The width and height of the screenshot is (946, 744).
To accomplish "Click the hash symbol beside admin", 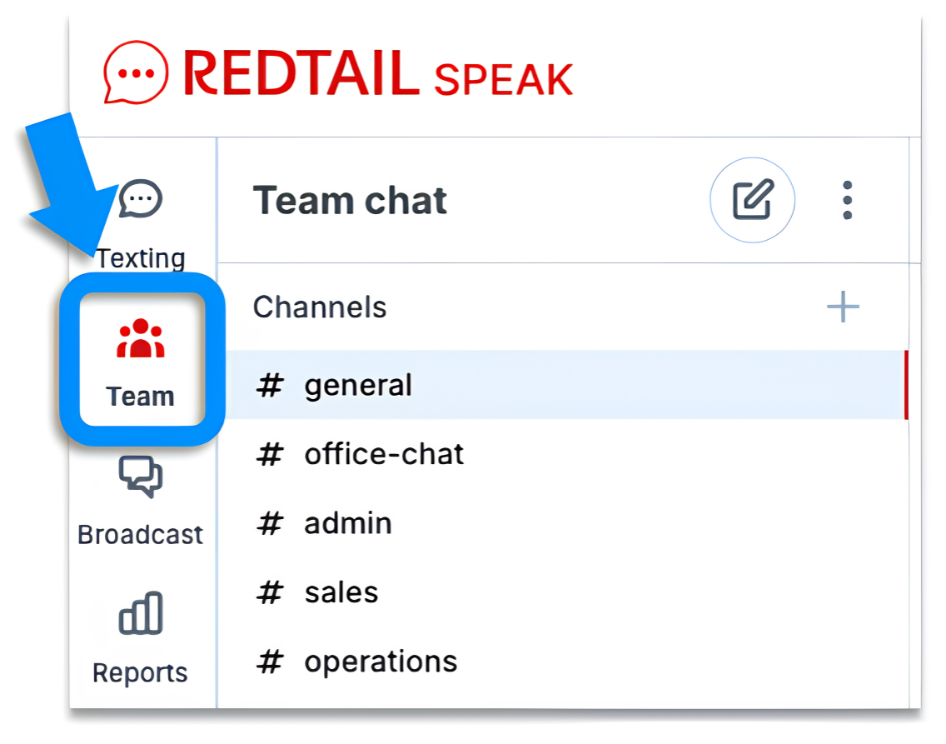I will point(270,523).
